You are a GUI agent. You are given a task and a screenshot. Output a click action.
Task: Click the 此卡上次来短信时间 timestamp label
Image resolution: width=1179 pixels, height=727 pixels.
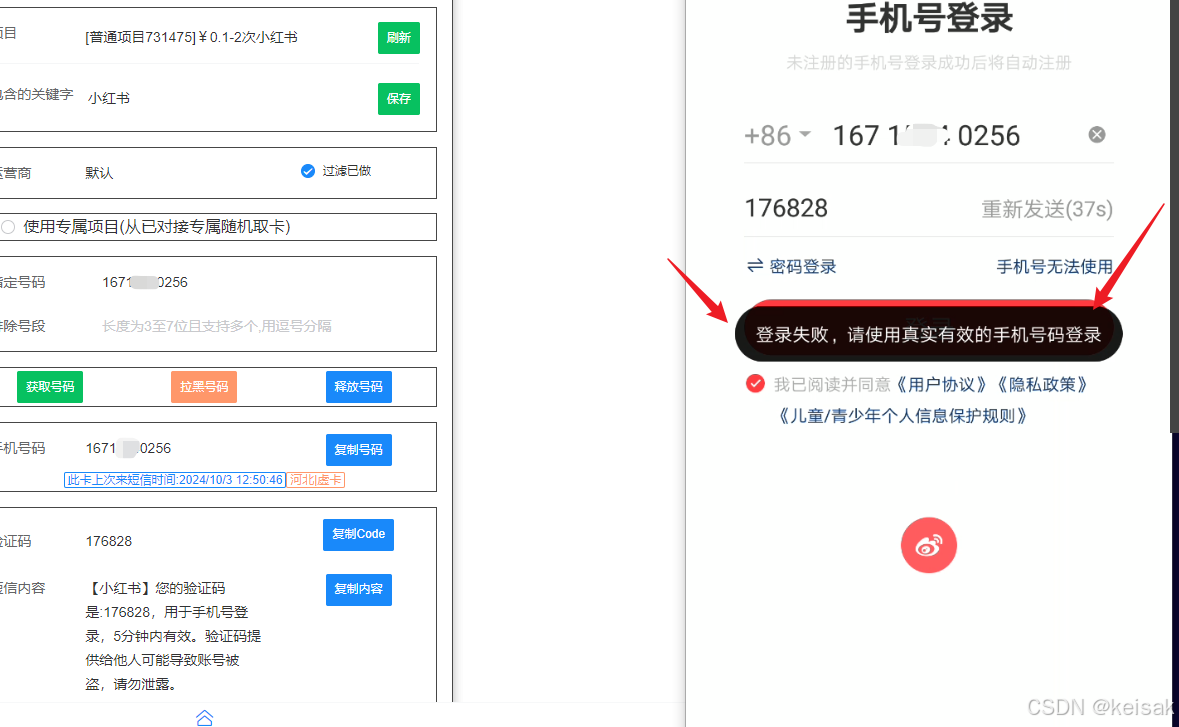tap(175, 480)
